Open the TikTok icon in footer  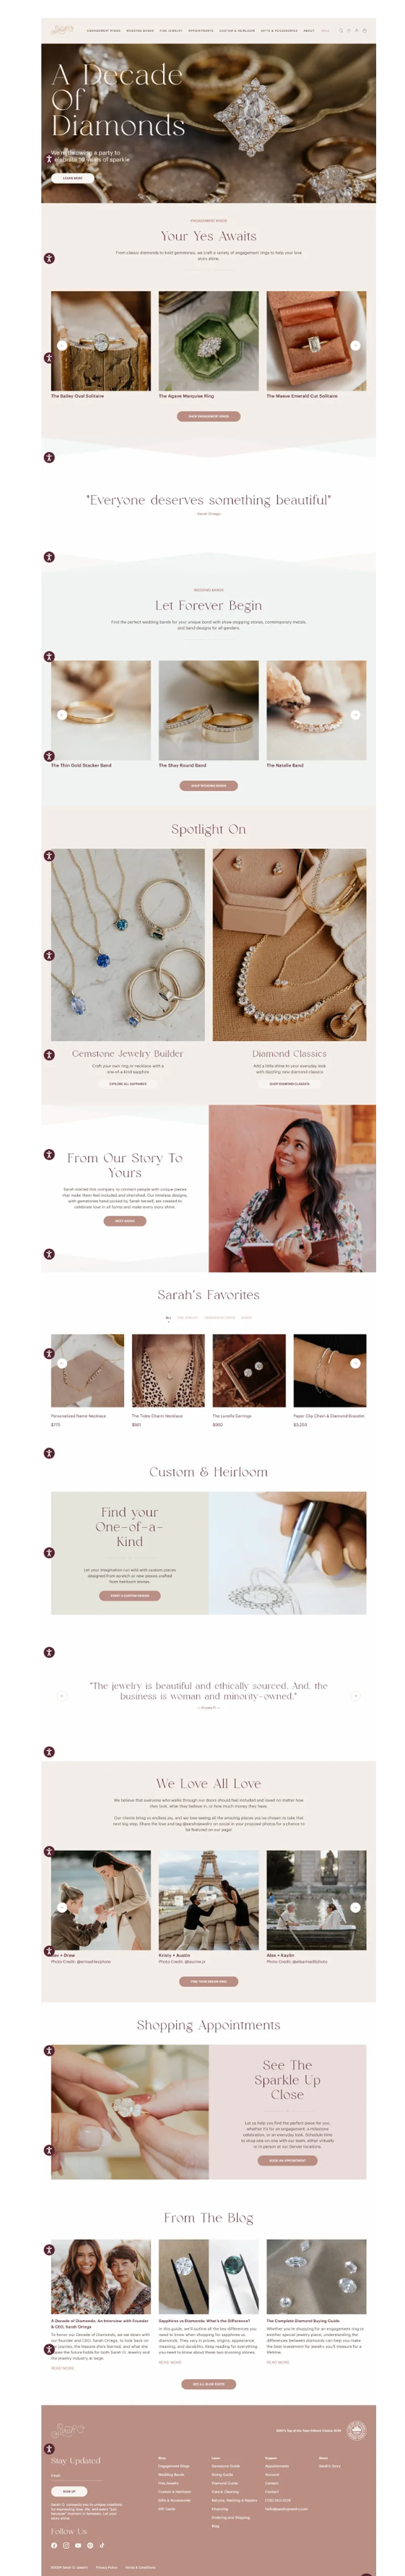click(102, 2546)
